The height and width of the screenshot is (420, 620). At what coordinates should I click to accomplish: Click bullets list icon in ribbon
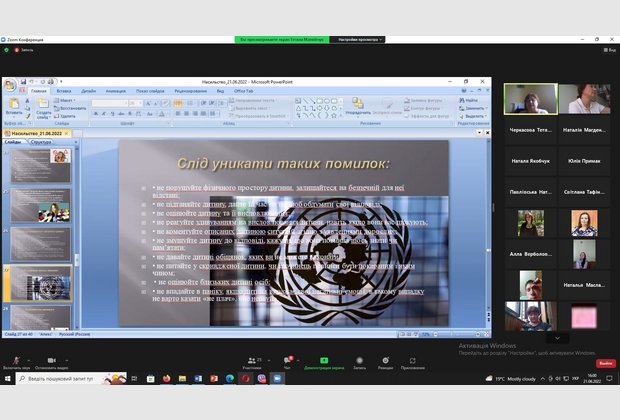(x=178, y=103)
